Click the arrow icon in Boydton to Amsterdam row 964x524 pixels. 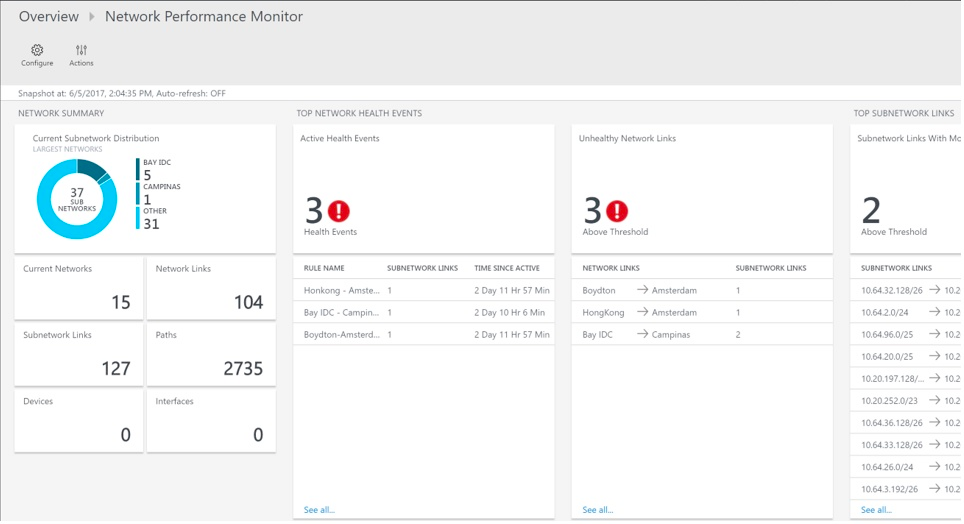pyautogui.click(x=642, y=290)
